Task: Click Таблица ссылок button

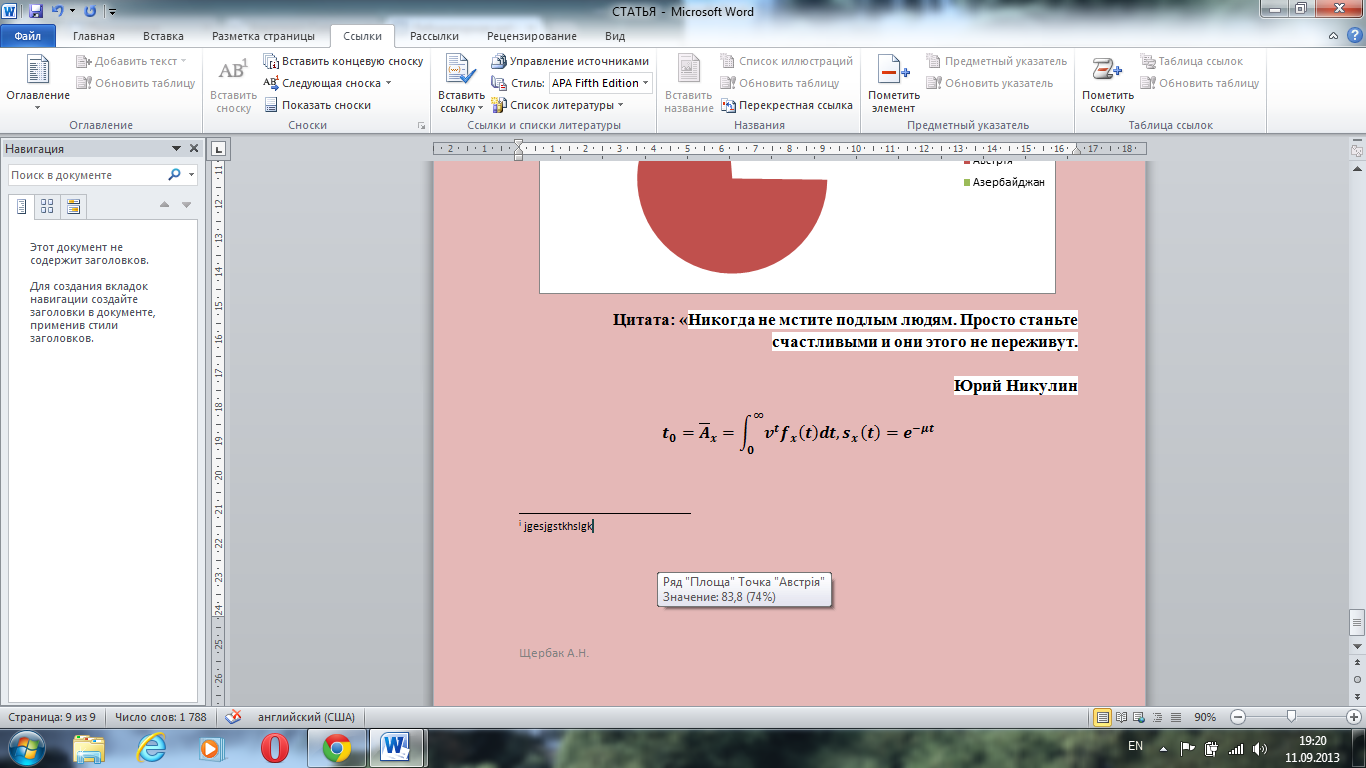Action: click(x=1190, y=61)
